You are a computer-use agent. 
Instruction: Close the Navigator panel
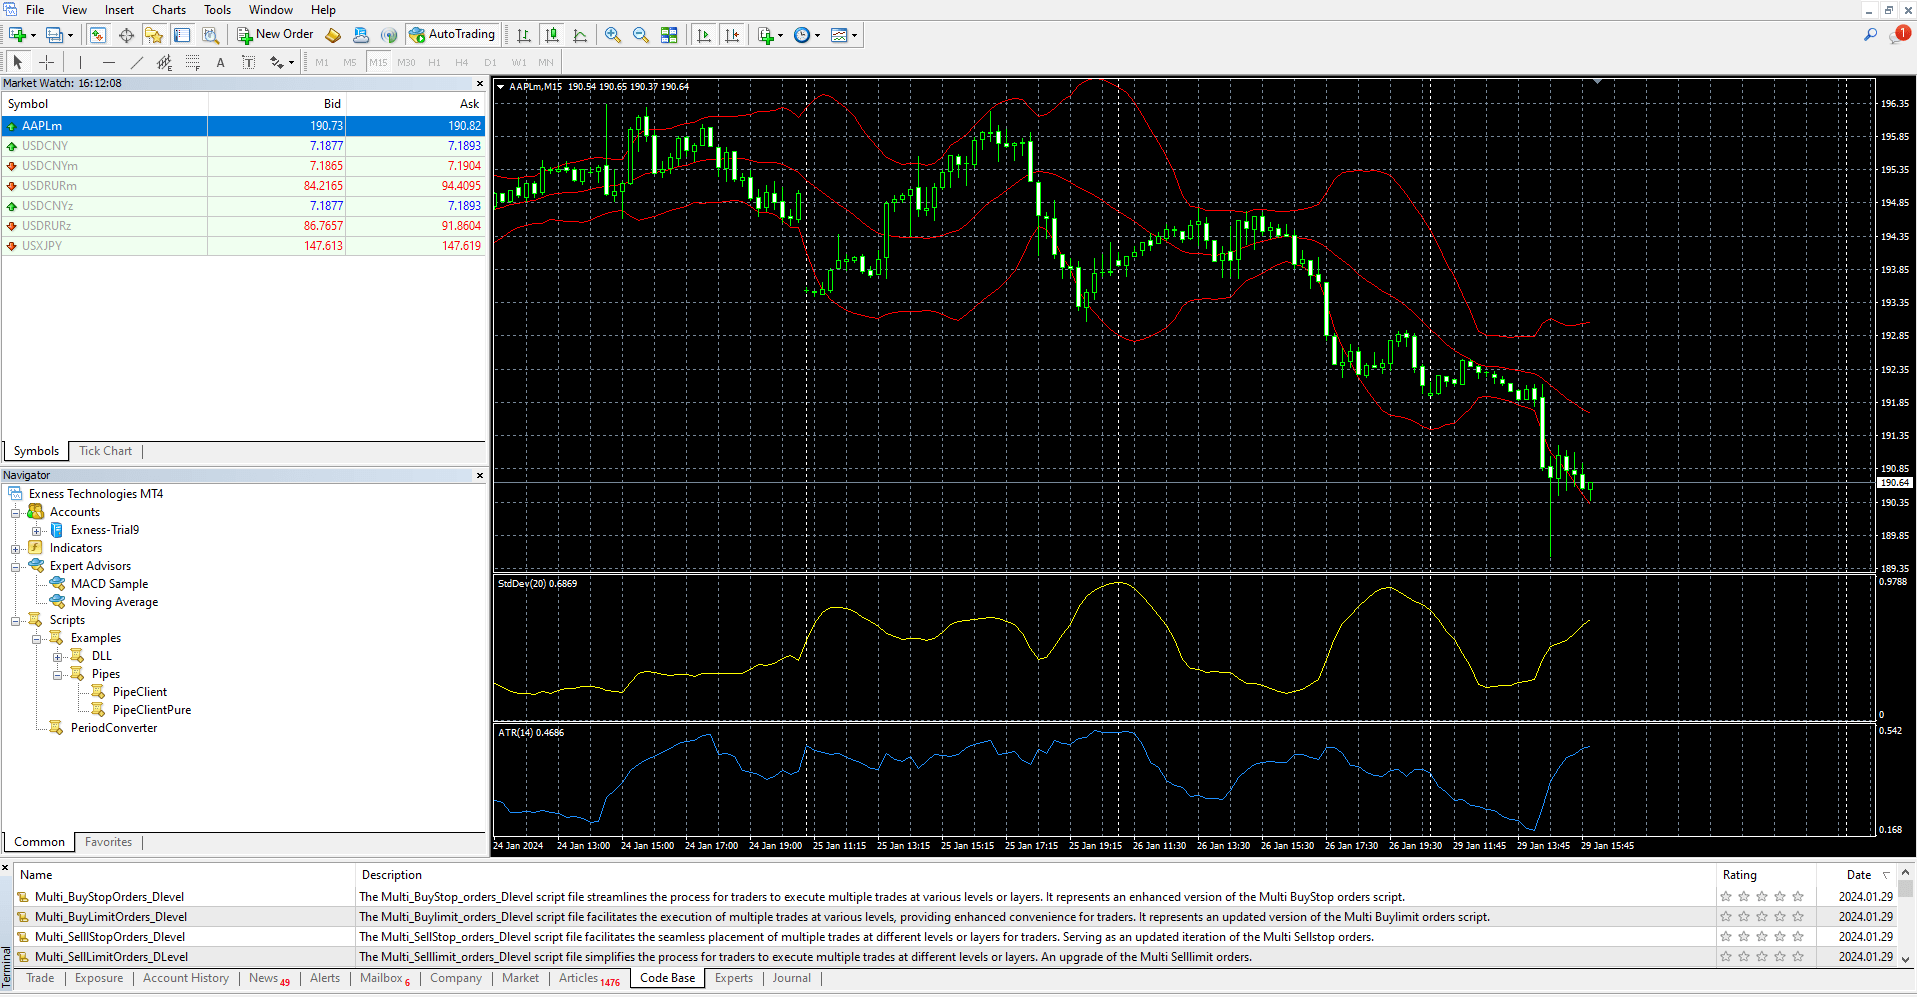point(480,476)
